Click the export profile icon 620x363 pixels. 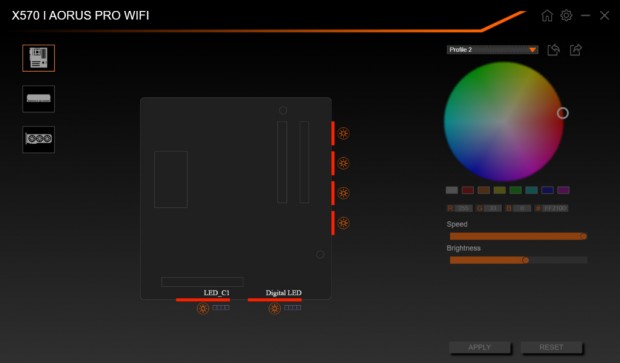pos(576,50)
